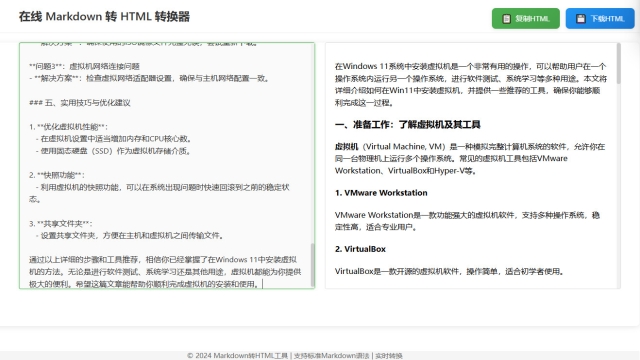640x360 pixels.
Task: Click inside the Markdown editor text area
Action: [x=167, y=166]
